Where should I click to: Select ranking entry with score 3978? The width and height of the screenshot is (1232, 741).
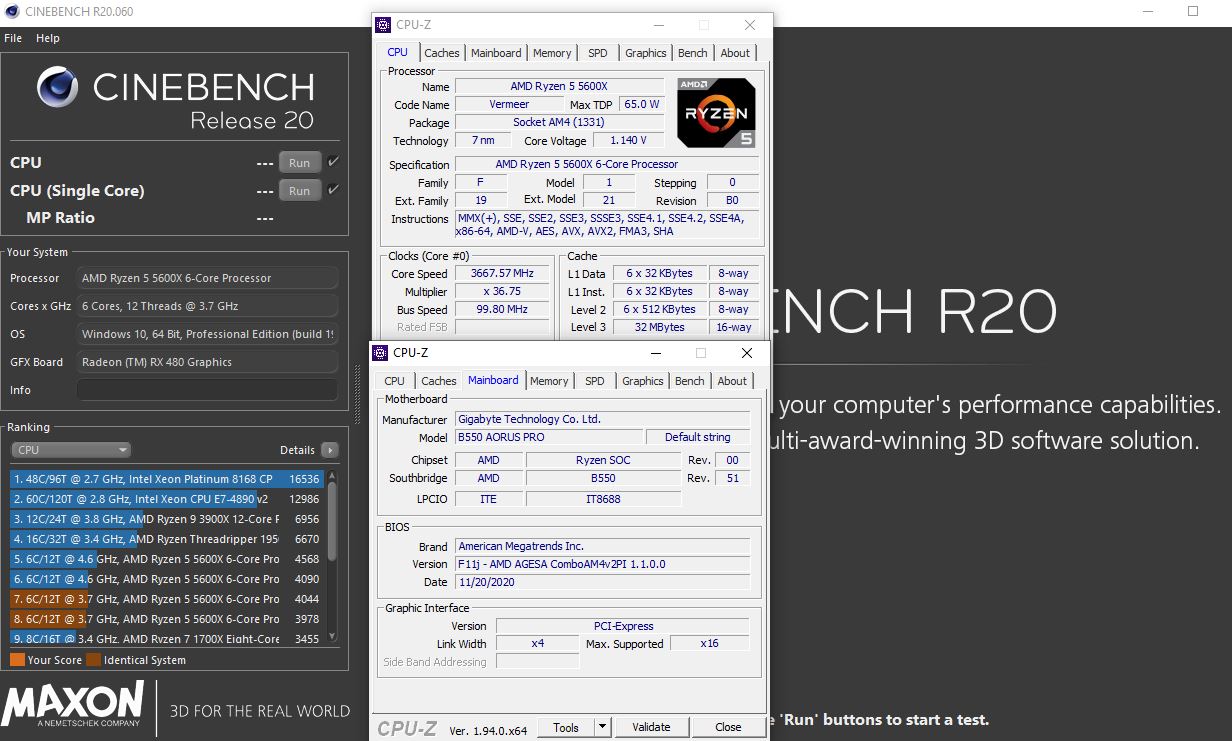(x=166, y=619)
